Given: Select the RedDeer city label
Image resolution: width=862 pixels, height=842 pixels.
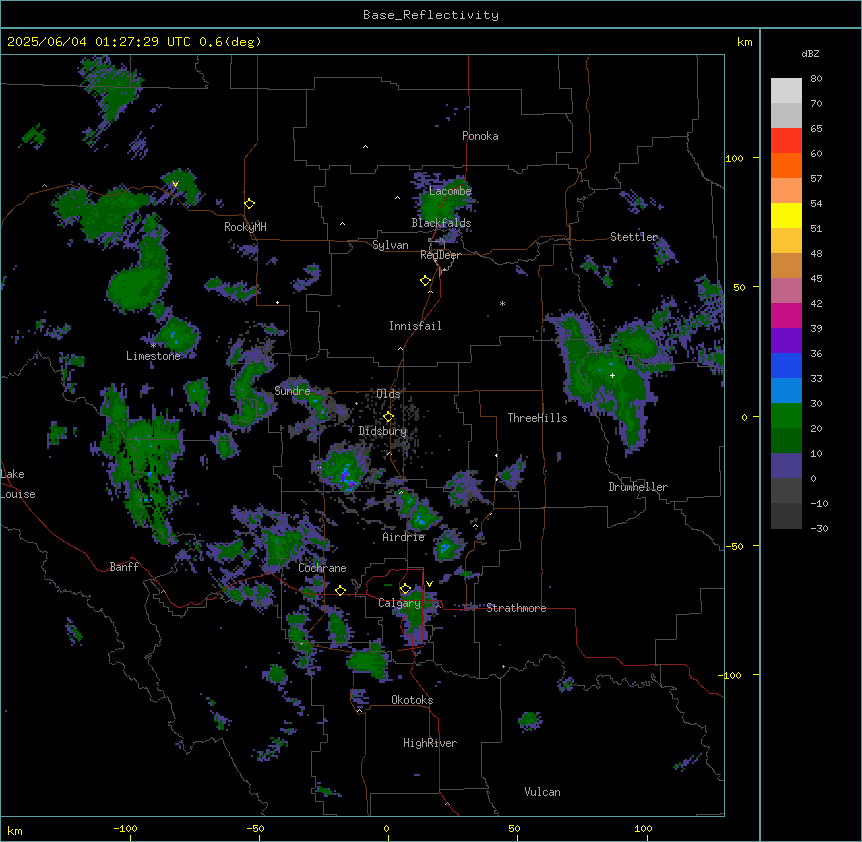Looking at the screenshot, I should pos(441,255).
